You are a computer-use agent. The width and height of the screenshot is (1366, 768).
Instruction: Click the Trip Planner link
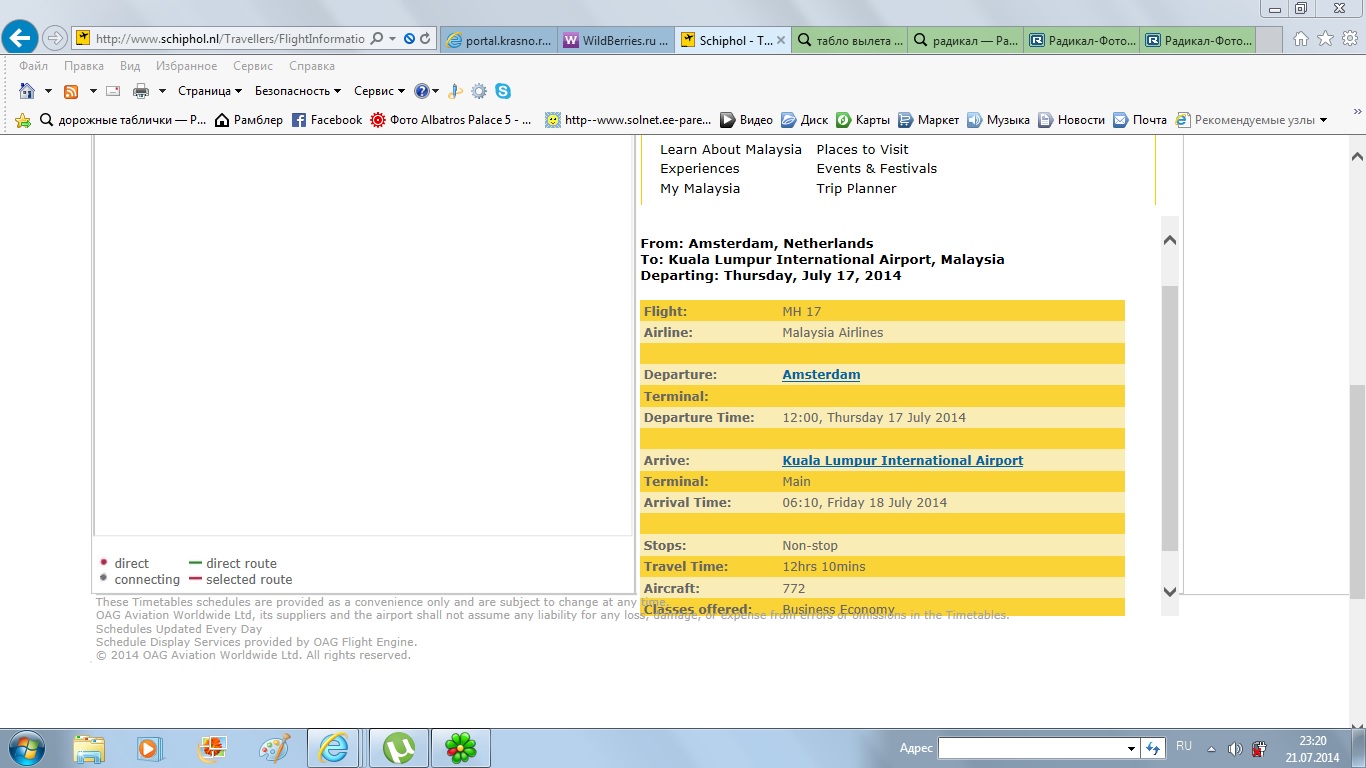click(x=857, y=189)
